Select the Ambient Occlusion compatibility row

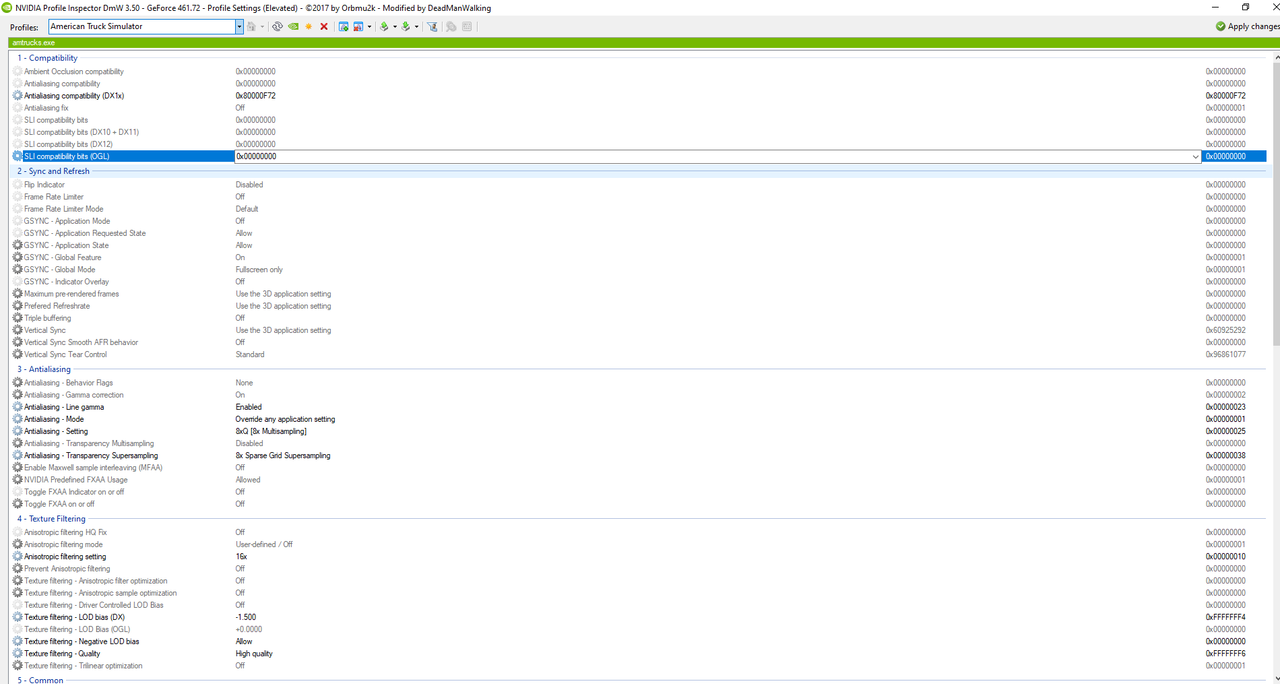pos(640,71)
